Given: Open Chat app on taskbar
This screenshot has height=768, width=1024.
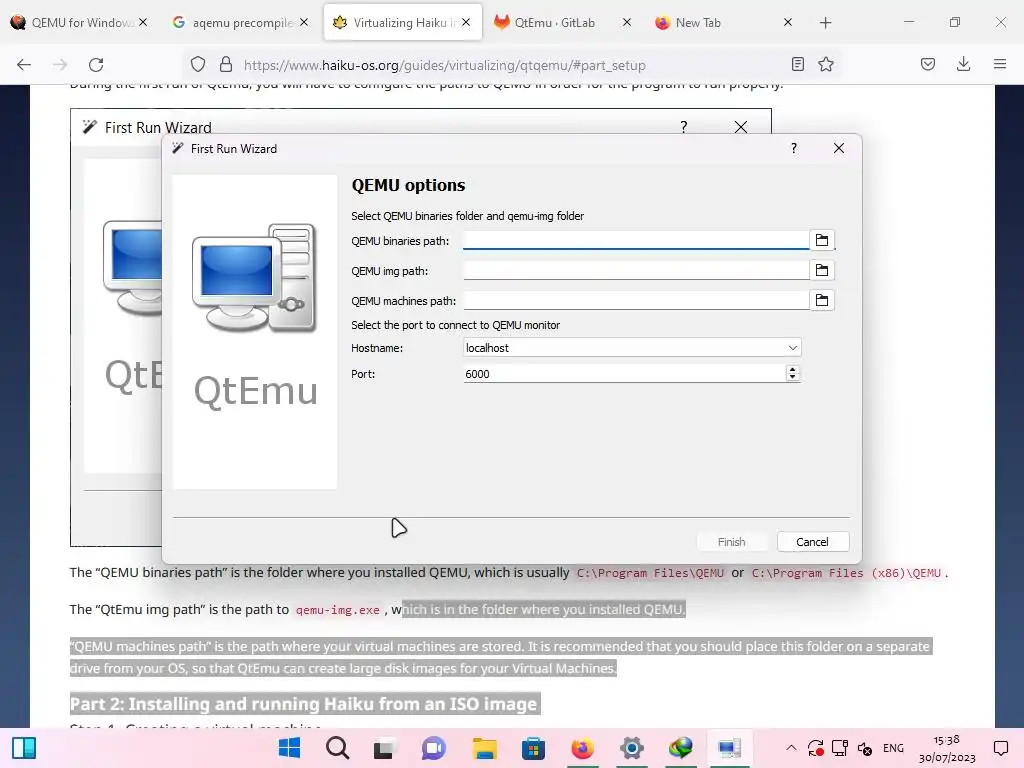Looking at the screenshot, I should click(433, 748).
